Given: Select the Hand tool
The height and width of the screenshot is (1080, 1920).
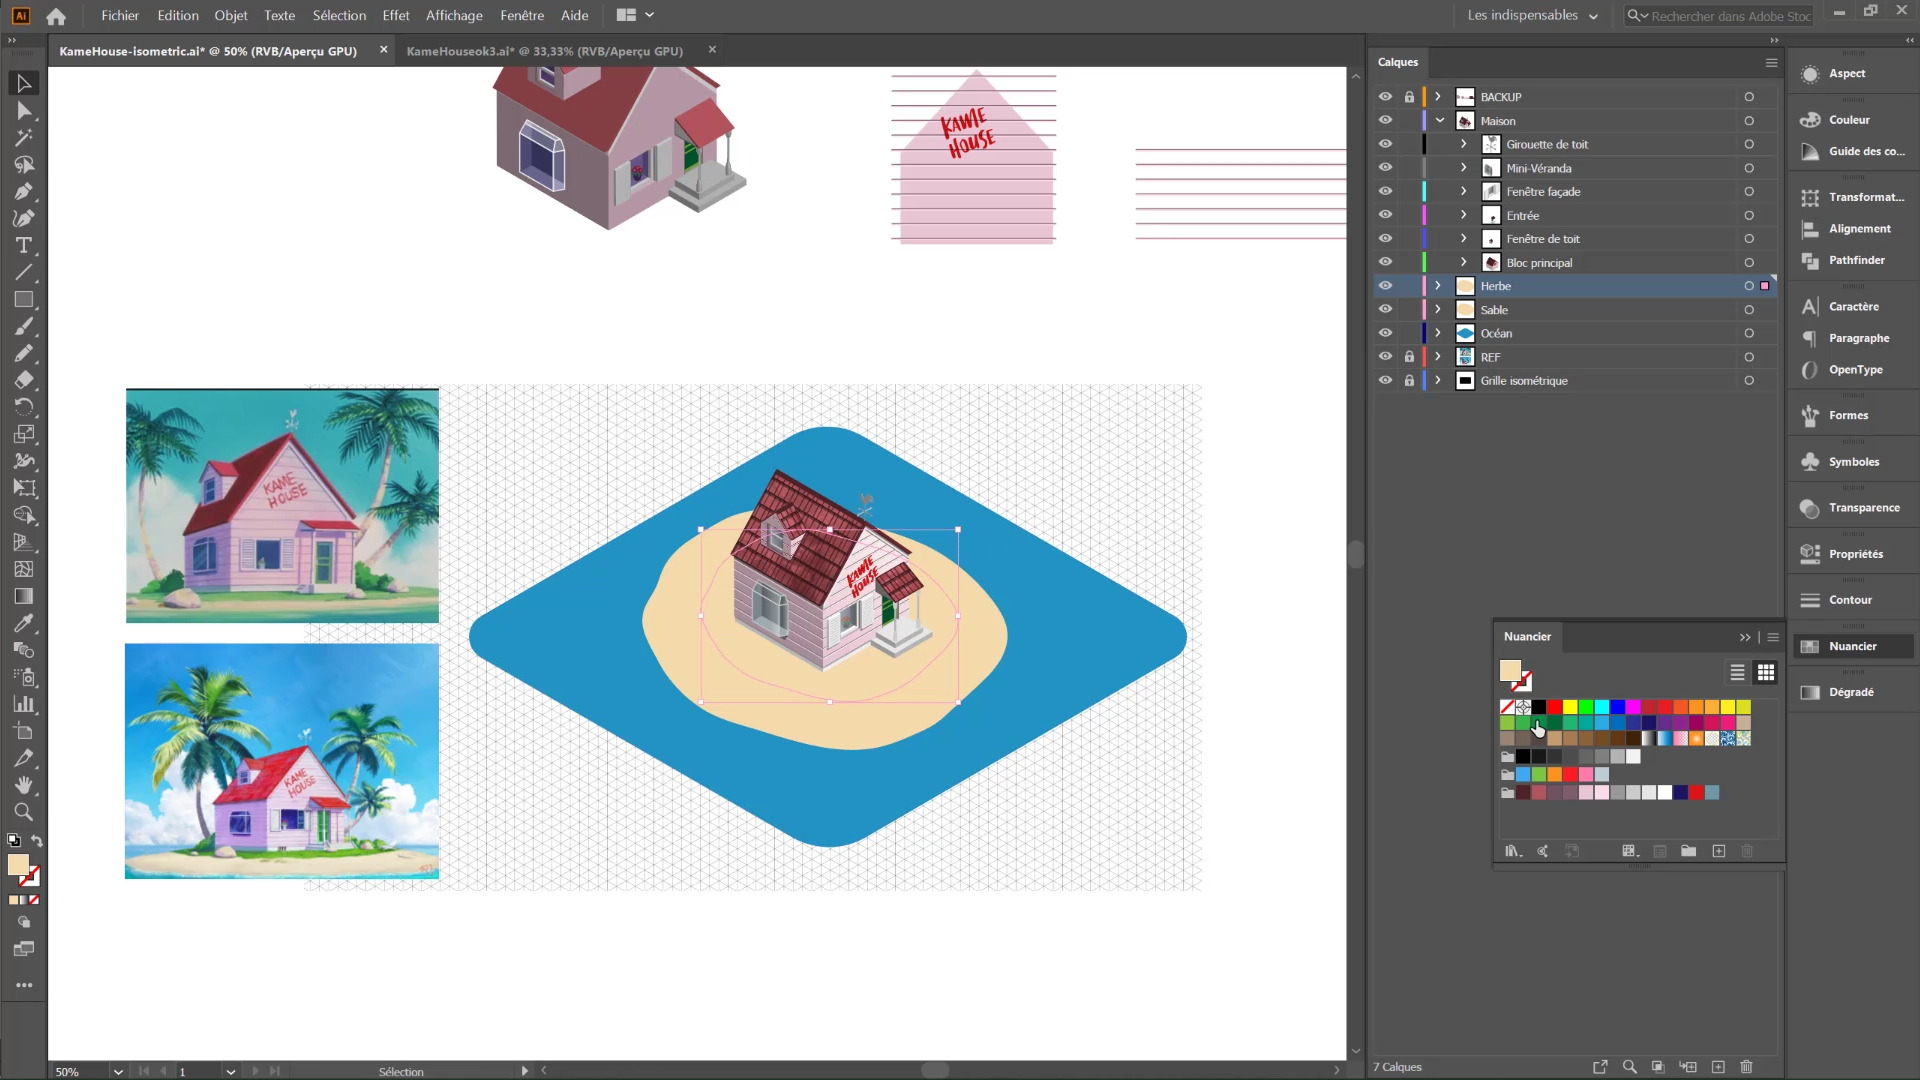Looking at the screenshot, I should point(24,786).
